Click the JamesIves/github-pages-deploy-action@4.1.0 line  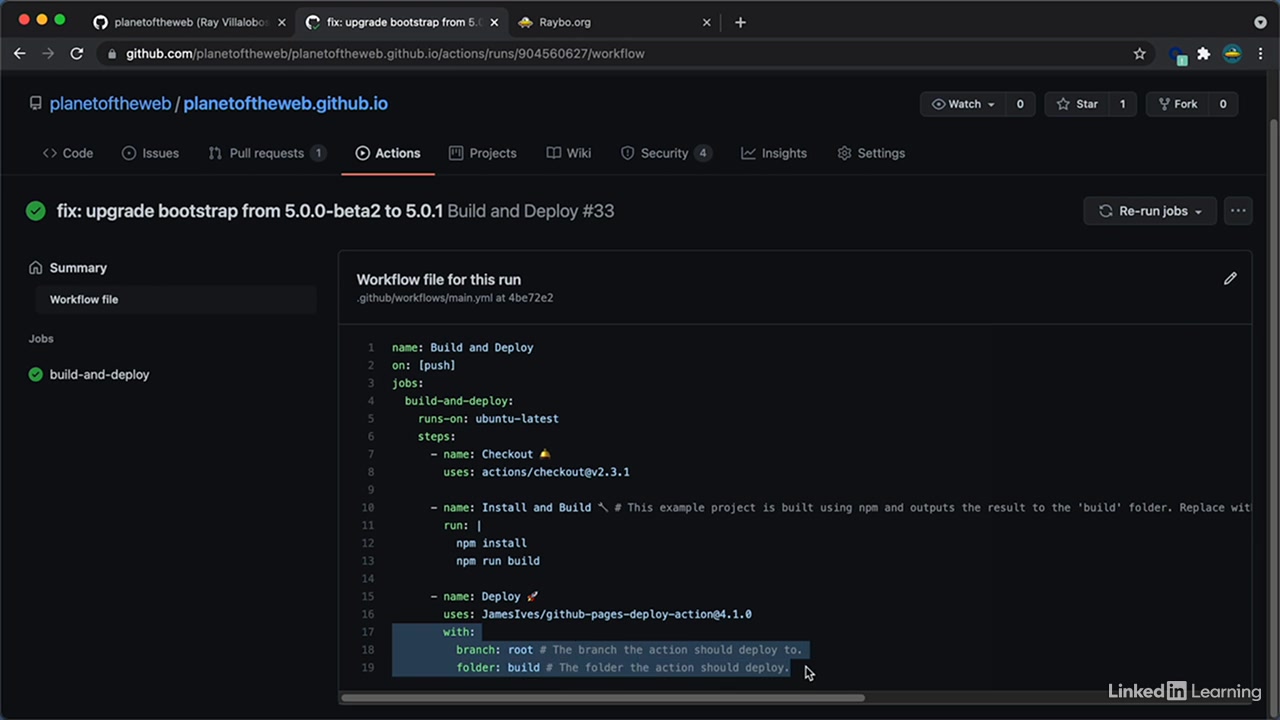click(x=598, y=614)
